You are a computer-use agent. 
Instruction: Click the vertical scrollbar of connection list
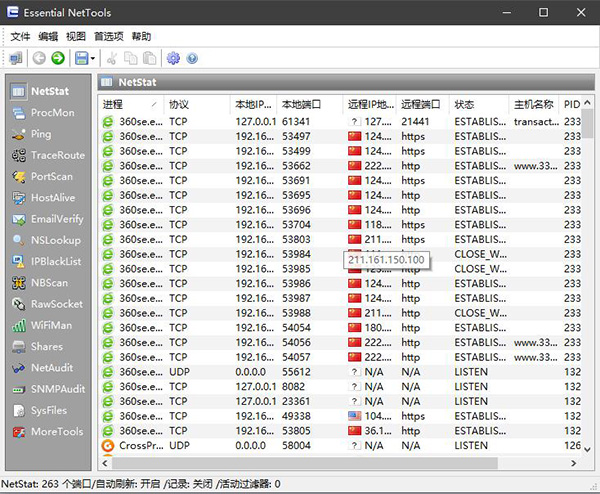[588, 300]
